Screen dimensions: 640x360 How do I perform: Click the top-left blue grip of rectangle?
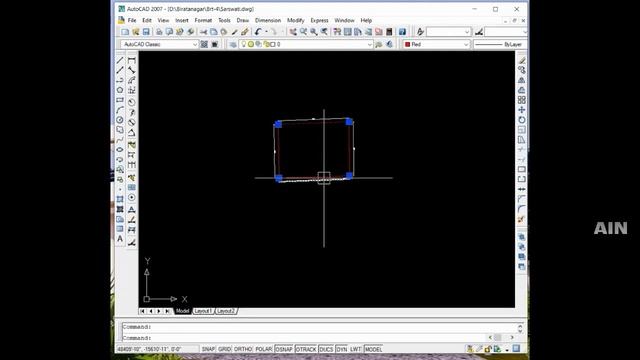click(278, 124)
